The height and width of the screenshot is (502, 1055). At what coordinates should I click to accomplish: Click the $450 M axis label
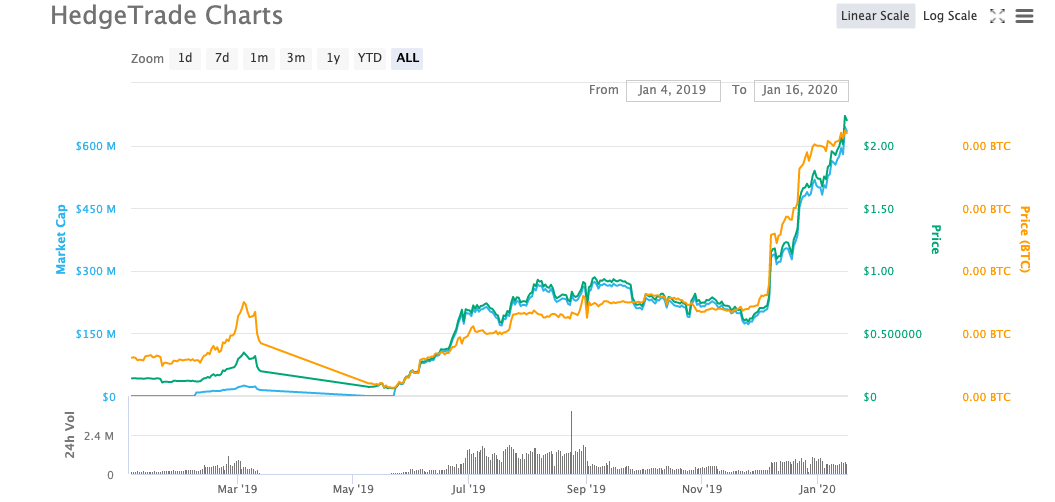[98, 209]
